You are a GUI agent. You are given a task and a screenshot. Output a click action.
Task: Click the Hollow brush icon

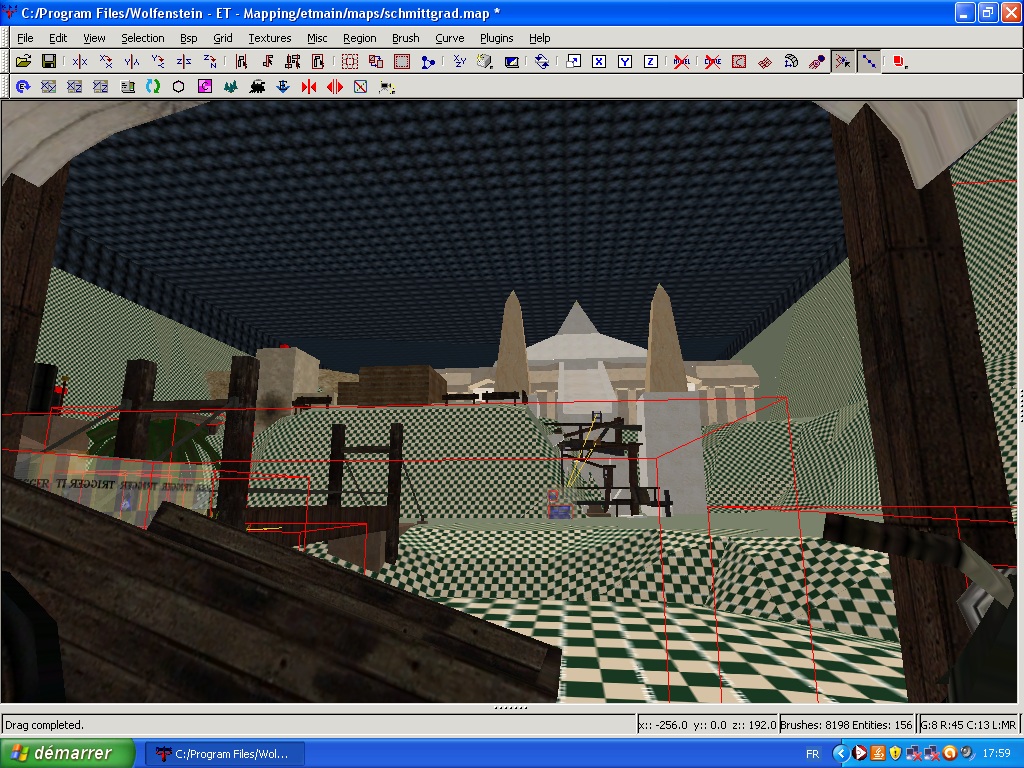tap(402, 61)
